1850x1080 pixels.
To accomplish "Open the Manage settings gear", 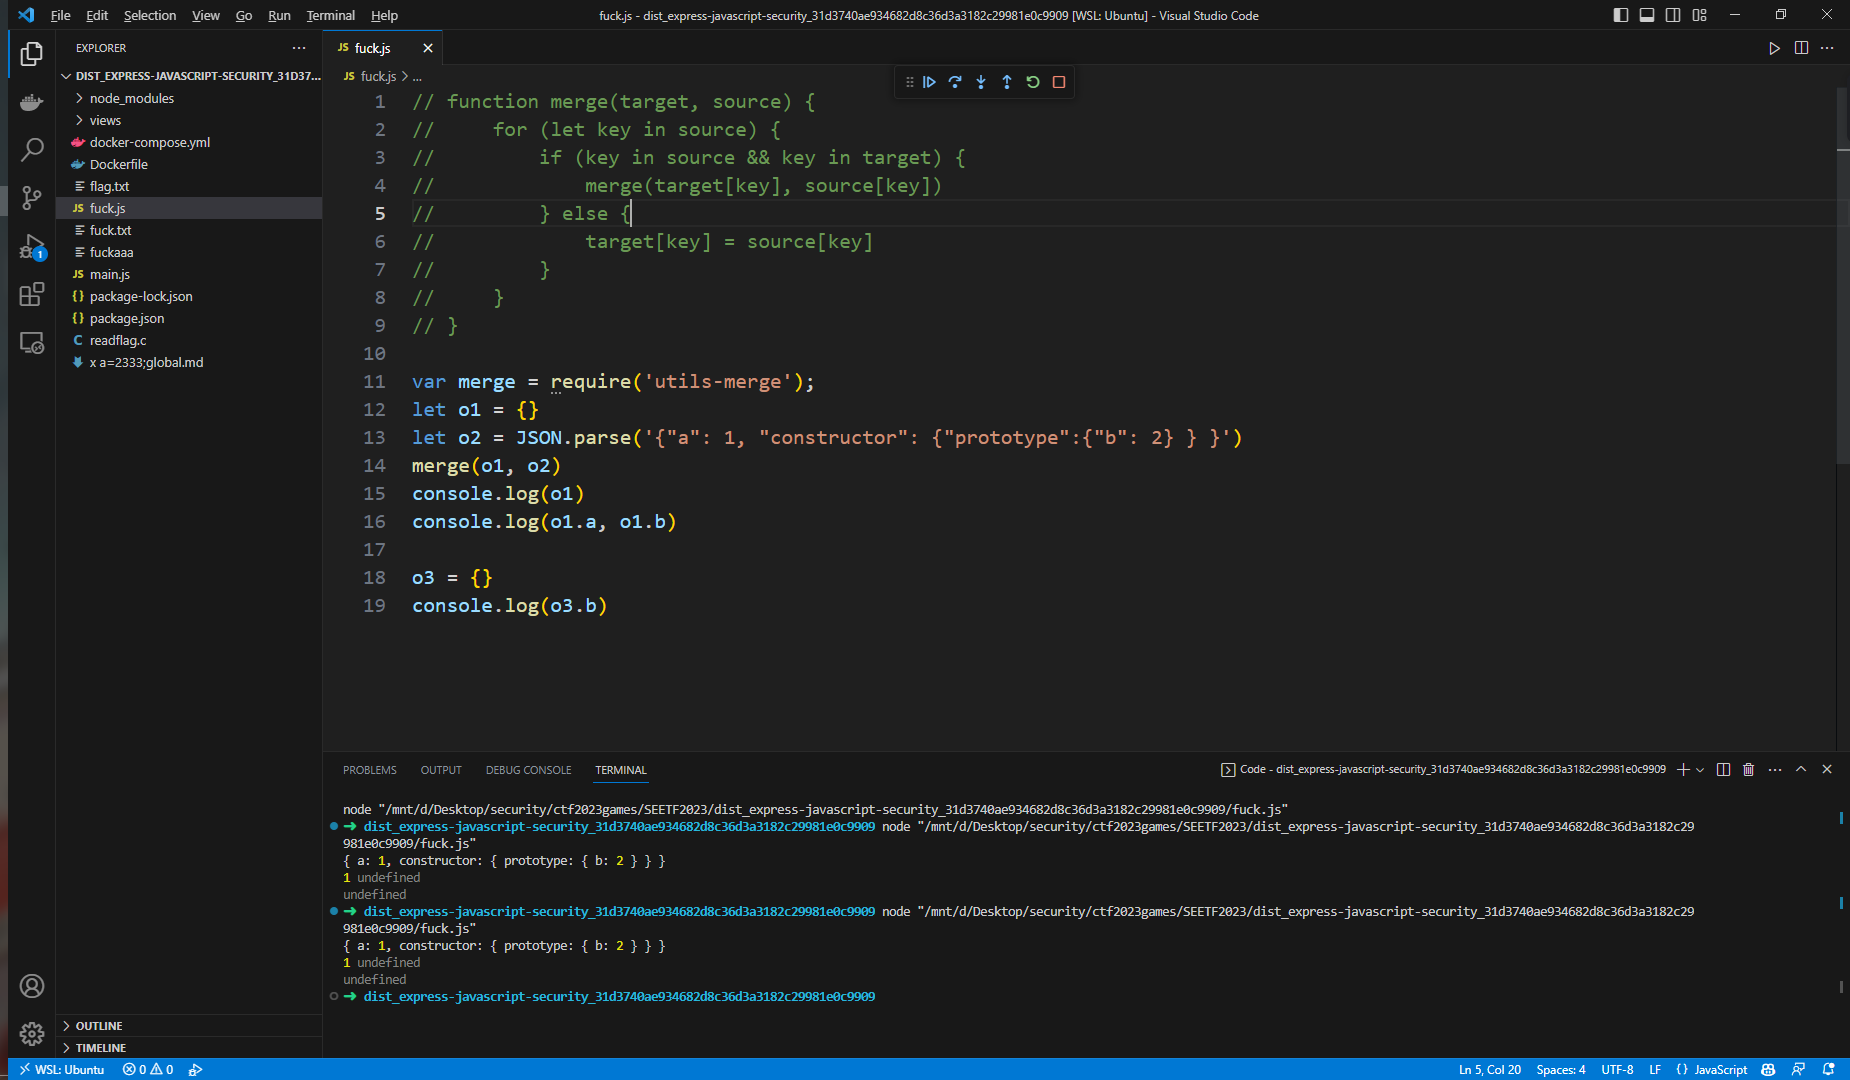I will pos(32,1034).
